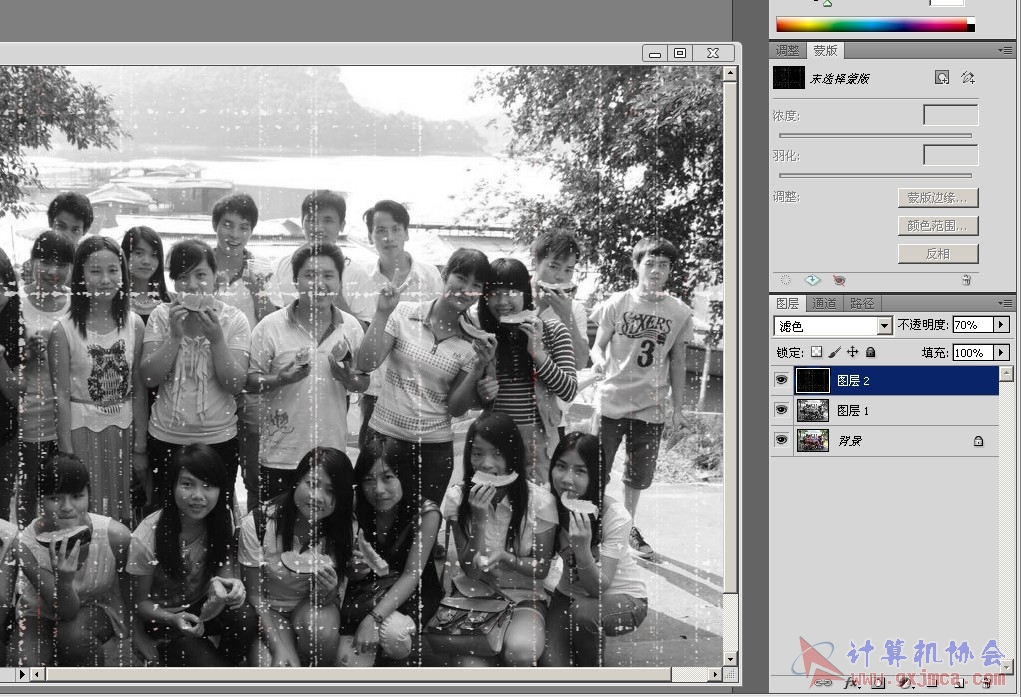Create a new fill or adjustment layer
The width and height of the screenshot is (1021, 697).
[x=905, y=682]
